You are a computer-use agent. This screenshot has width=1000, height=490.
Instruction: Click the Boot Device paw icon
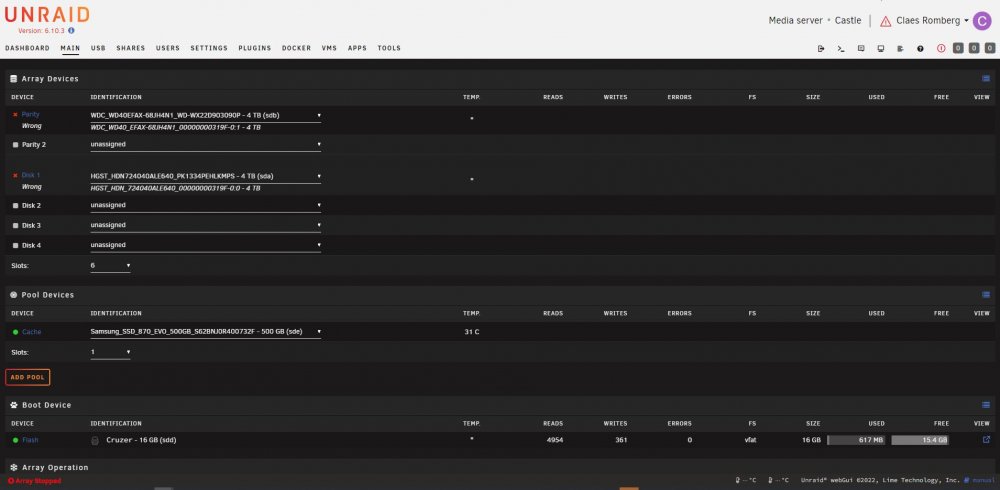14,405
